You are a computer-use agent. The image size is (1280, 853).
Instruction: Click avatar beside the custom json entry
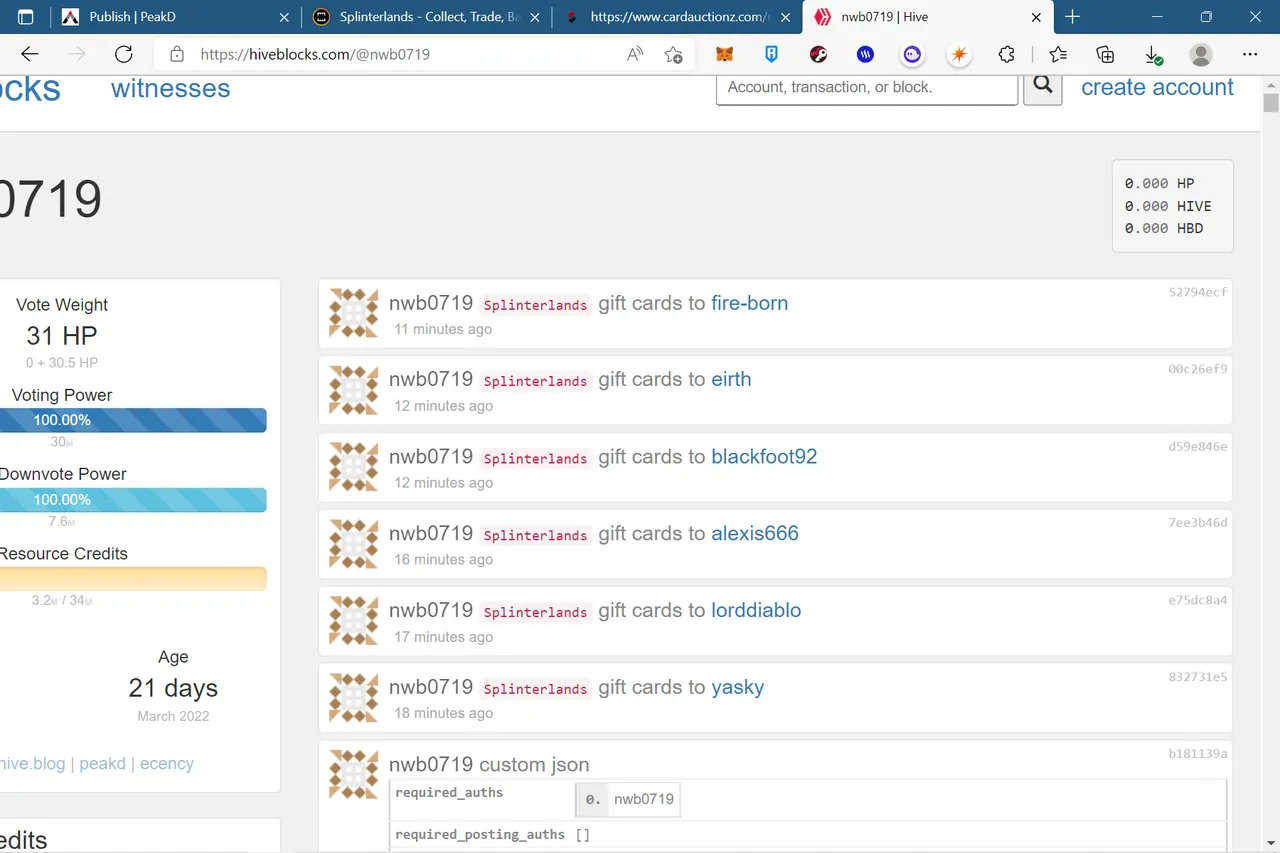click(x=354, y=774)
